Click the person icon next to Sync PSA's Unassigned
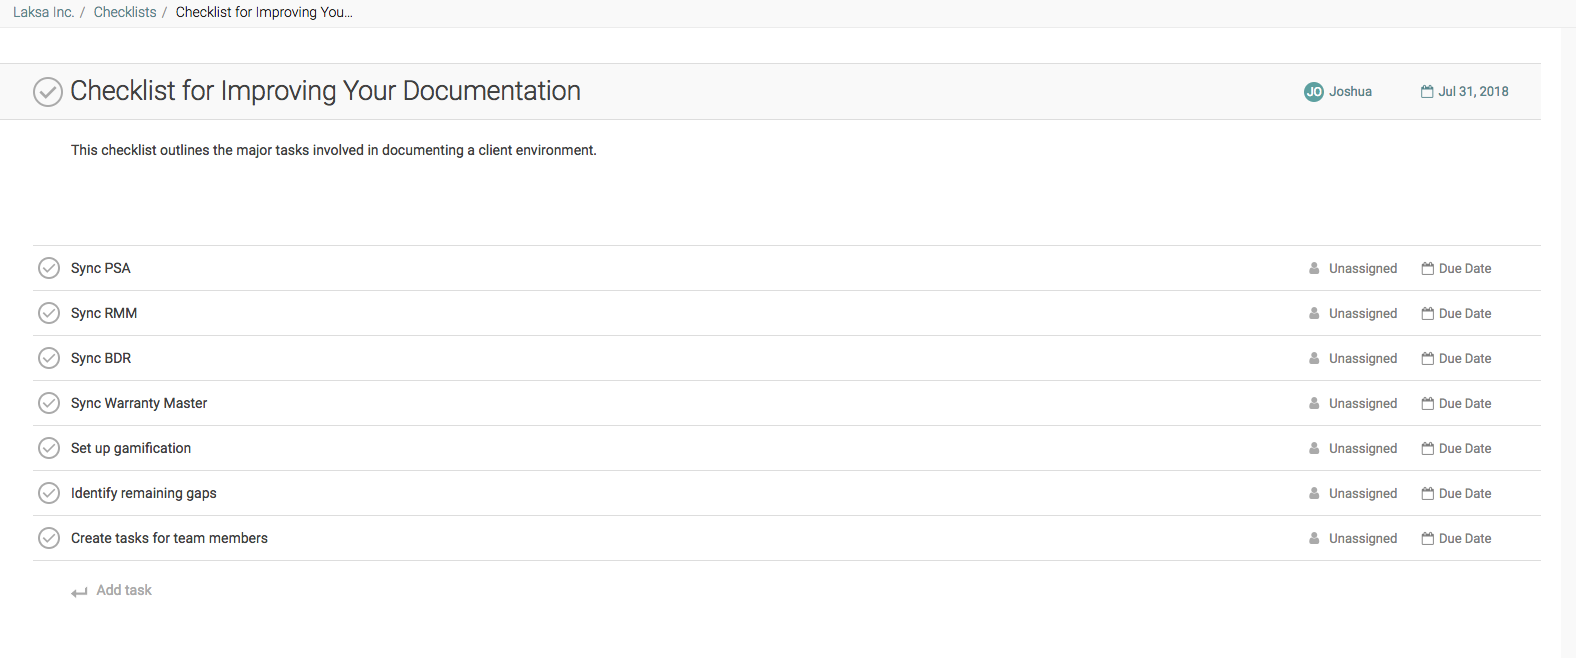 (1312, 268)
